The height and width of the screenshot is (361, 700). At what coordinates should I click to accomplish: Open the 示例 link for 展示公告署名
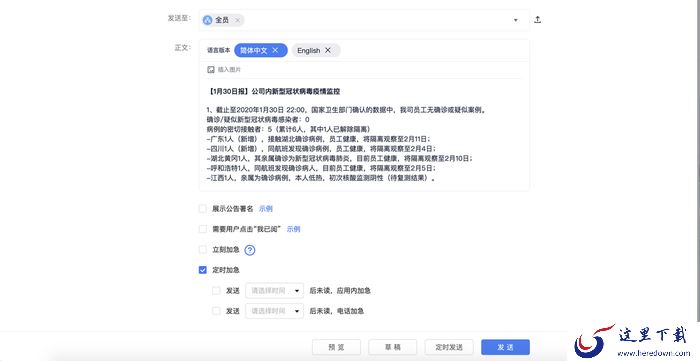(x=266, y=208)
